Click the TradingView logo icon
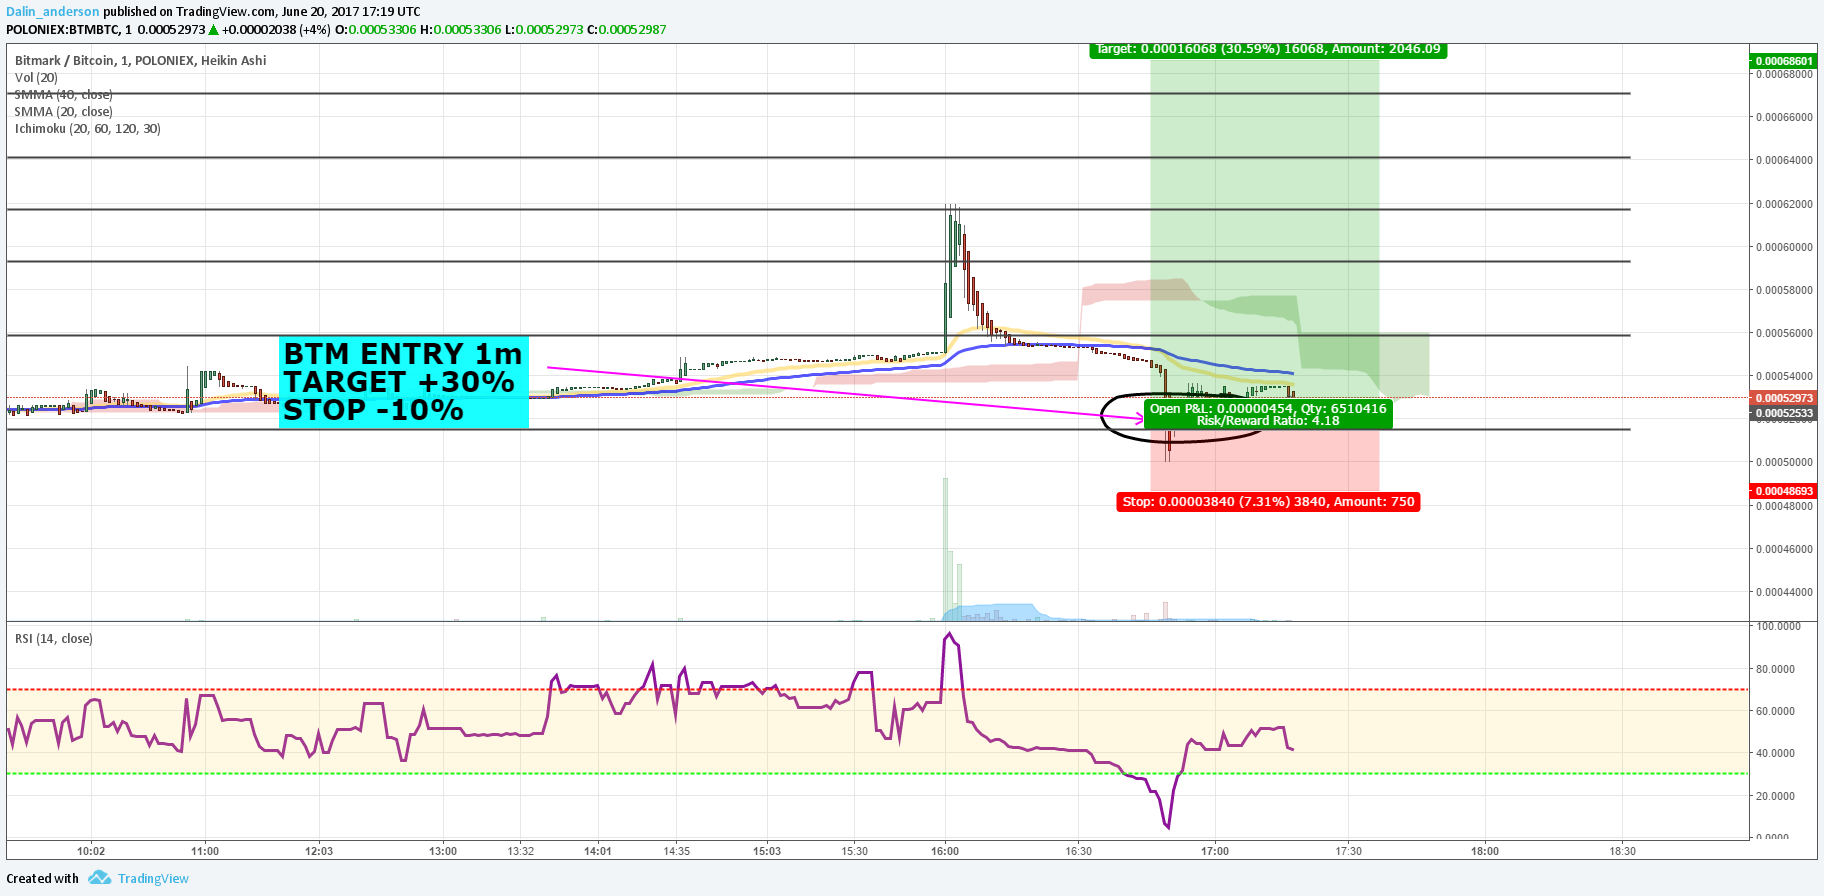 point(99,878)
